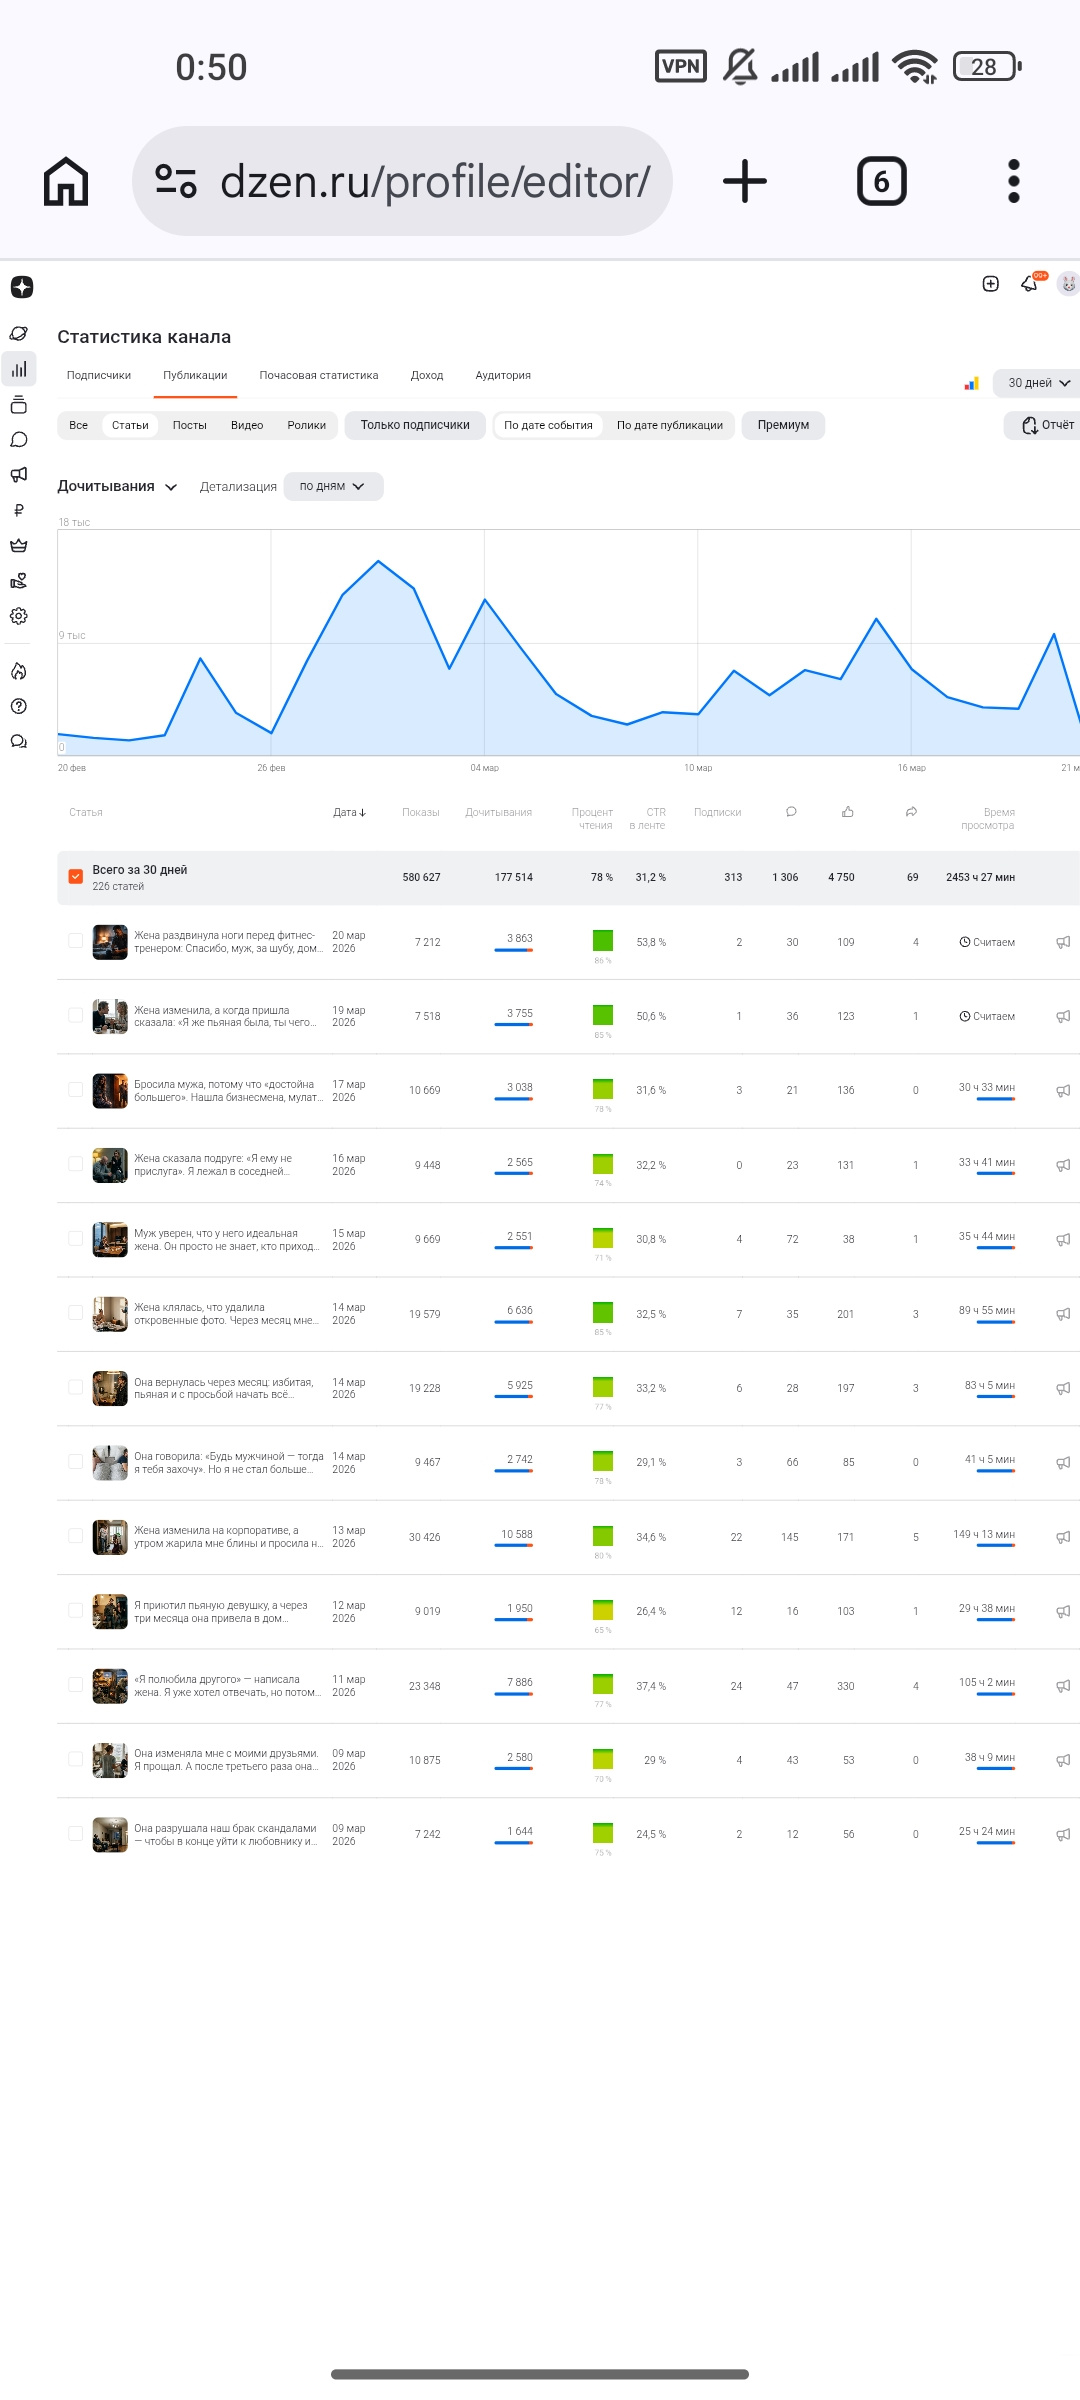The width and height of the screenshot is (1080, 2400).
Task: Click promote icon for 7 212 показы row
Action: [1063, 942]
